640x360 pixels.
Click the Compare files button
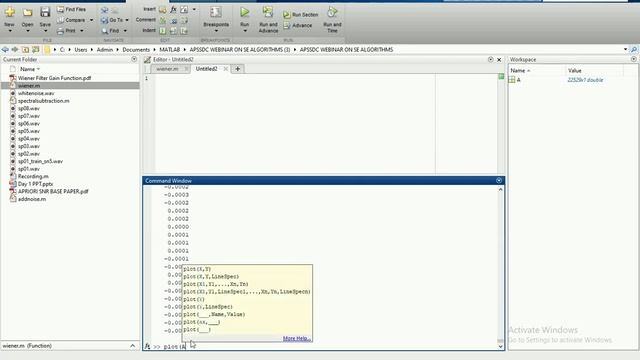71,20
